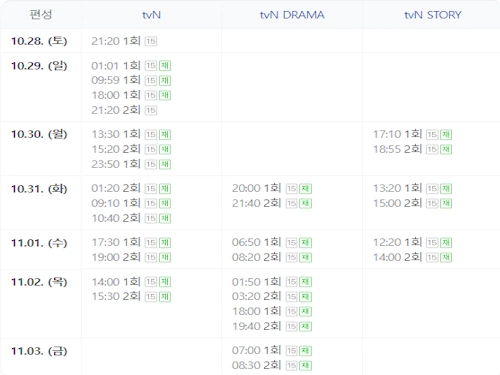
Task: Select the 10.28. (토) date row label
Action: click(39, 41)
